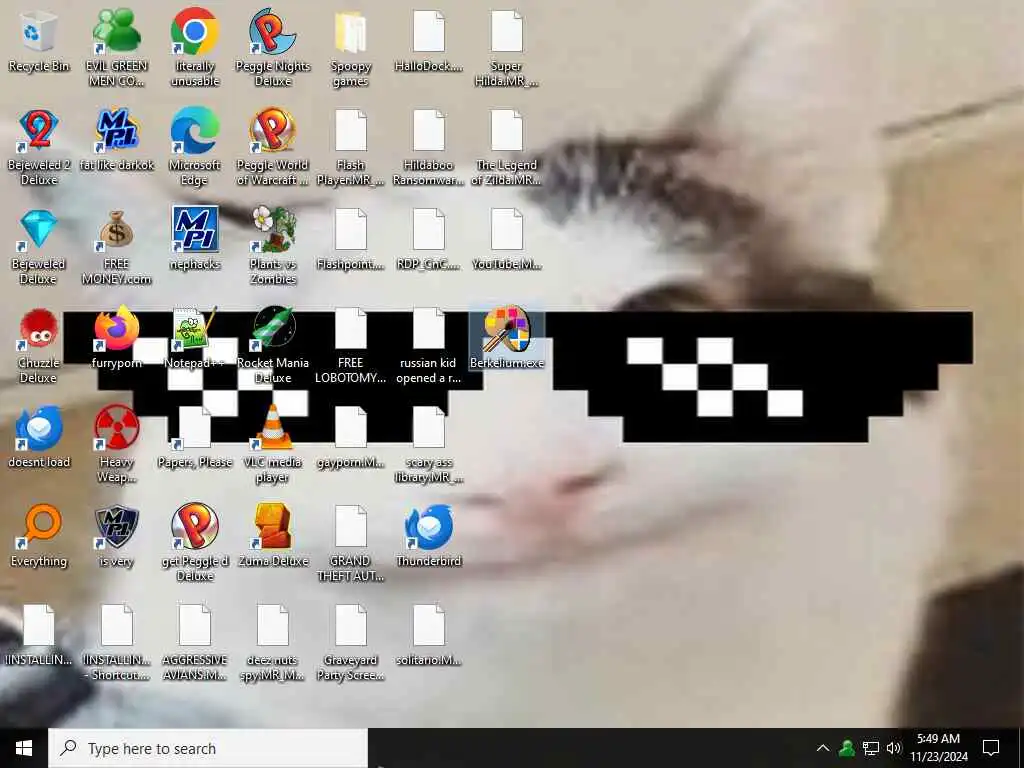Select the !INSTALLIN... file icon
Viewport: 1024px width, 768px height.
39,636
